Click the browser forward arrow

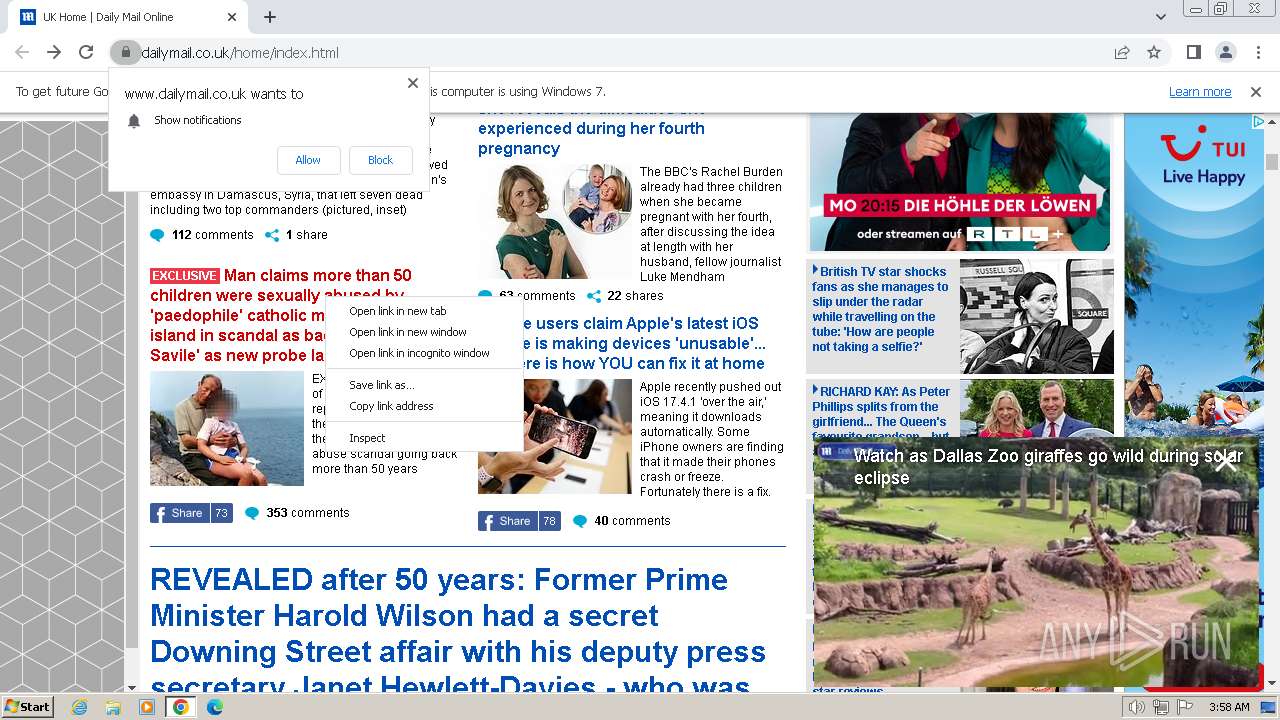pos(54,53)
